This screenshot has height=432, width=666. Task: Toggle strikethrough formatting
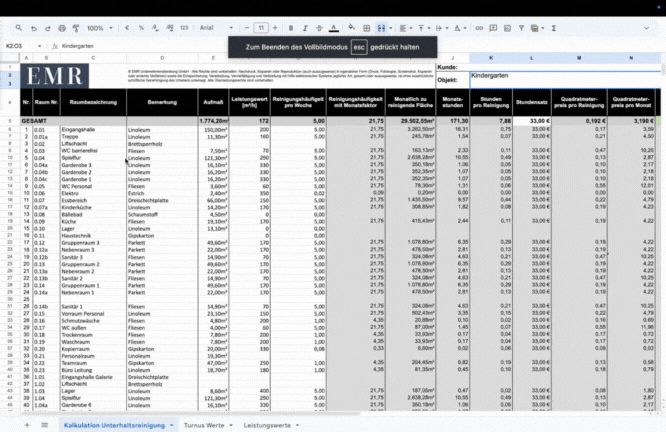(319, 28)
